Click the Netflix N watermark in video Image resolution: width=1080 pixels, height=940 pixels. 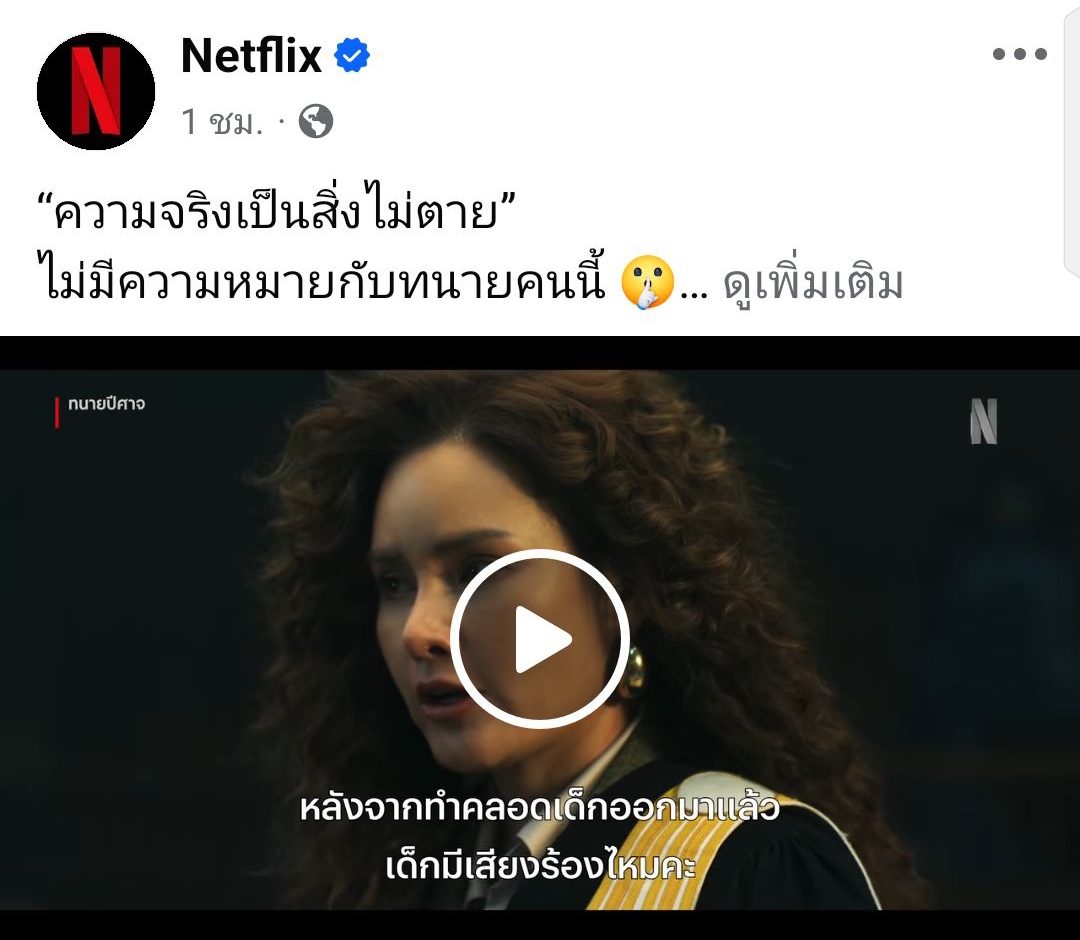(x=984, y=421)
